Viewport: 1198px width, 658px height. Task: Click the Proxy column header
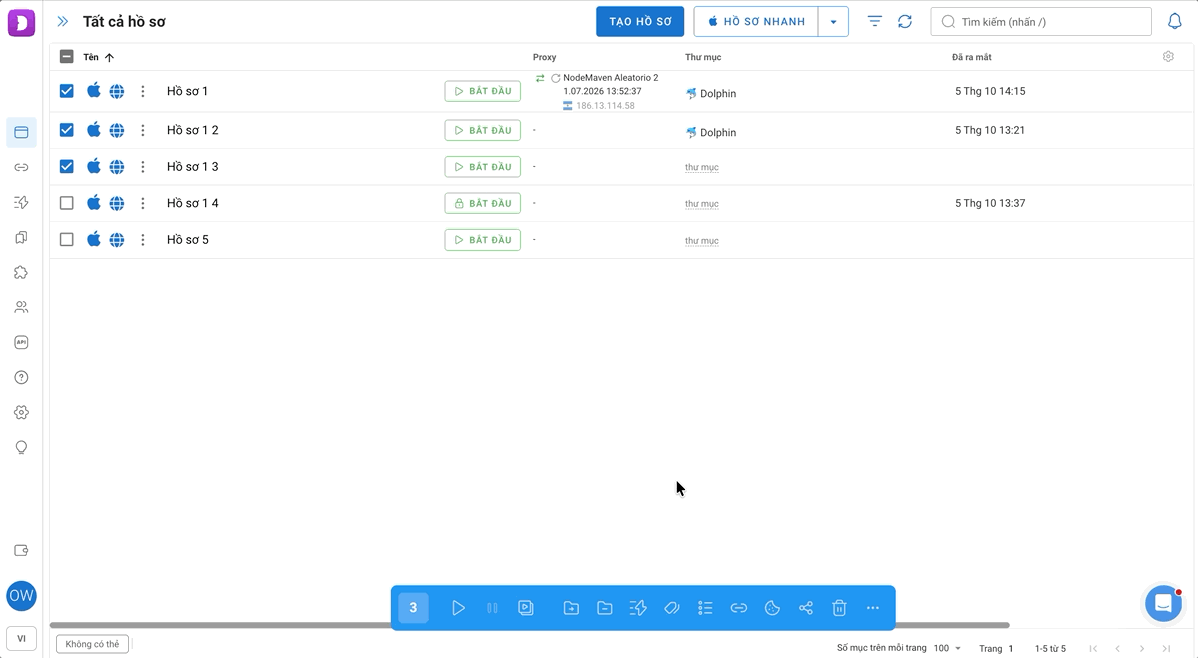545,57
